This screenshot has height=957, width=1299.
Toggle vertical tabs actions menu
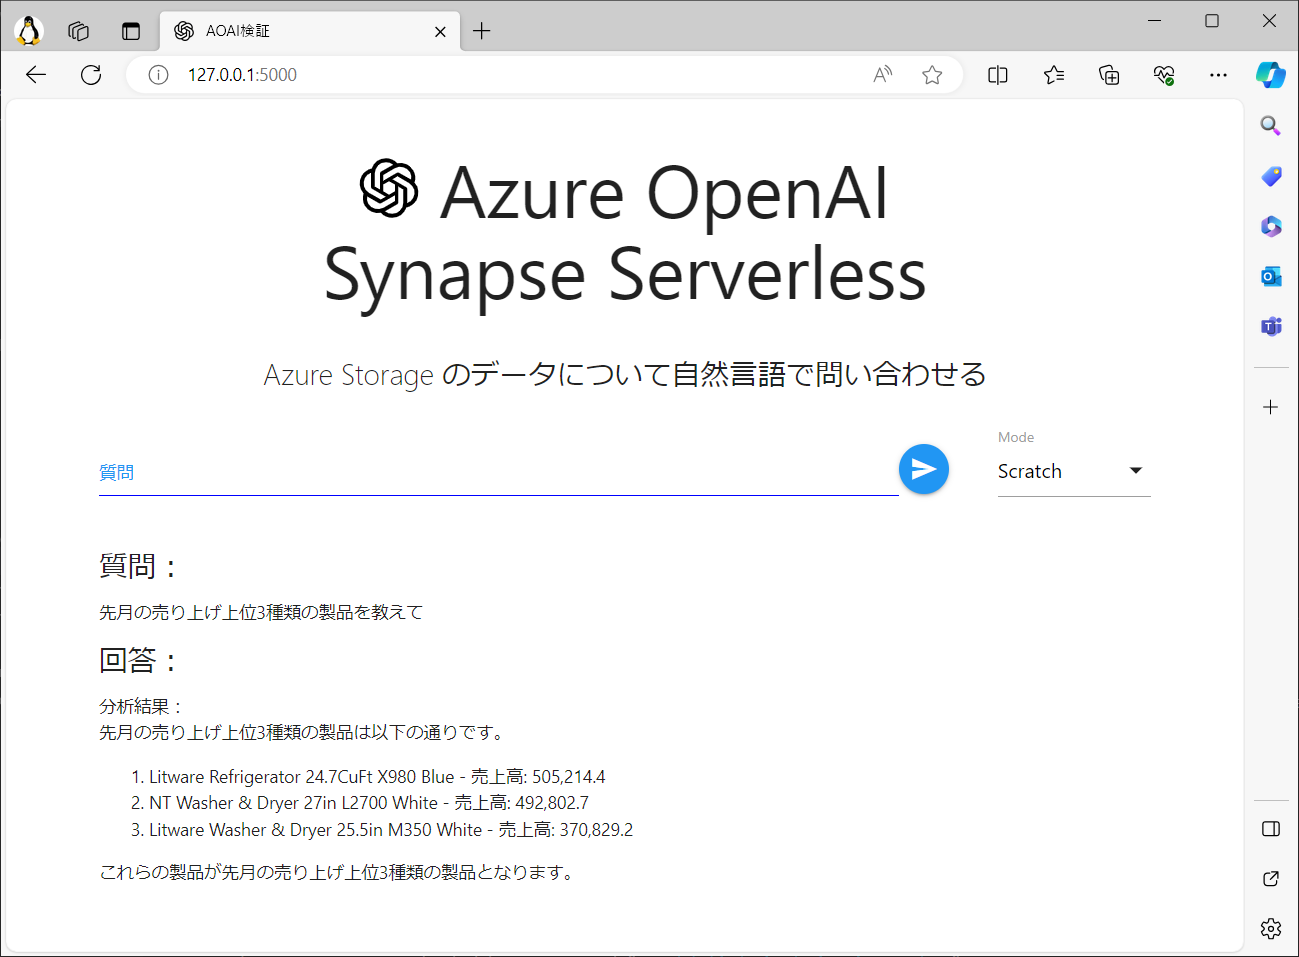coord(131,31)
